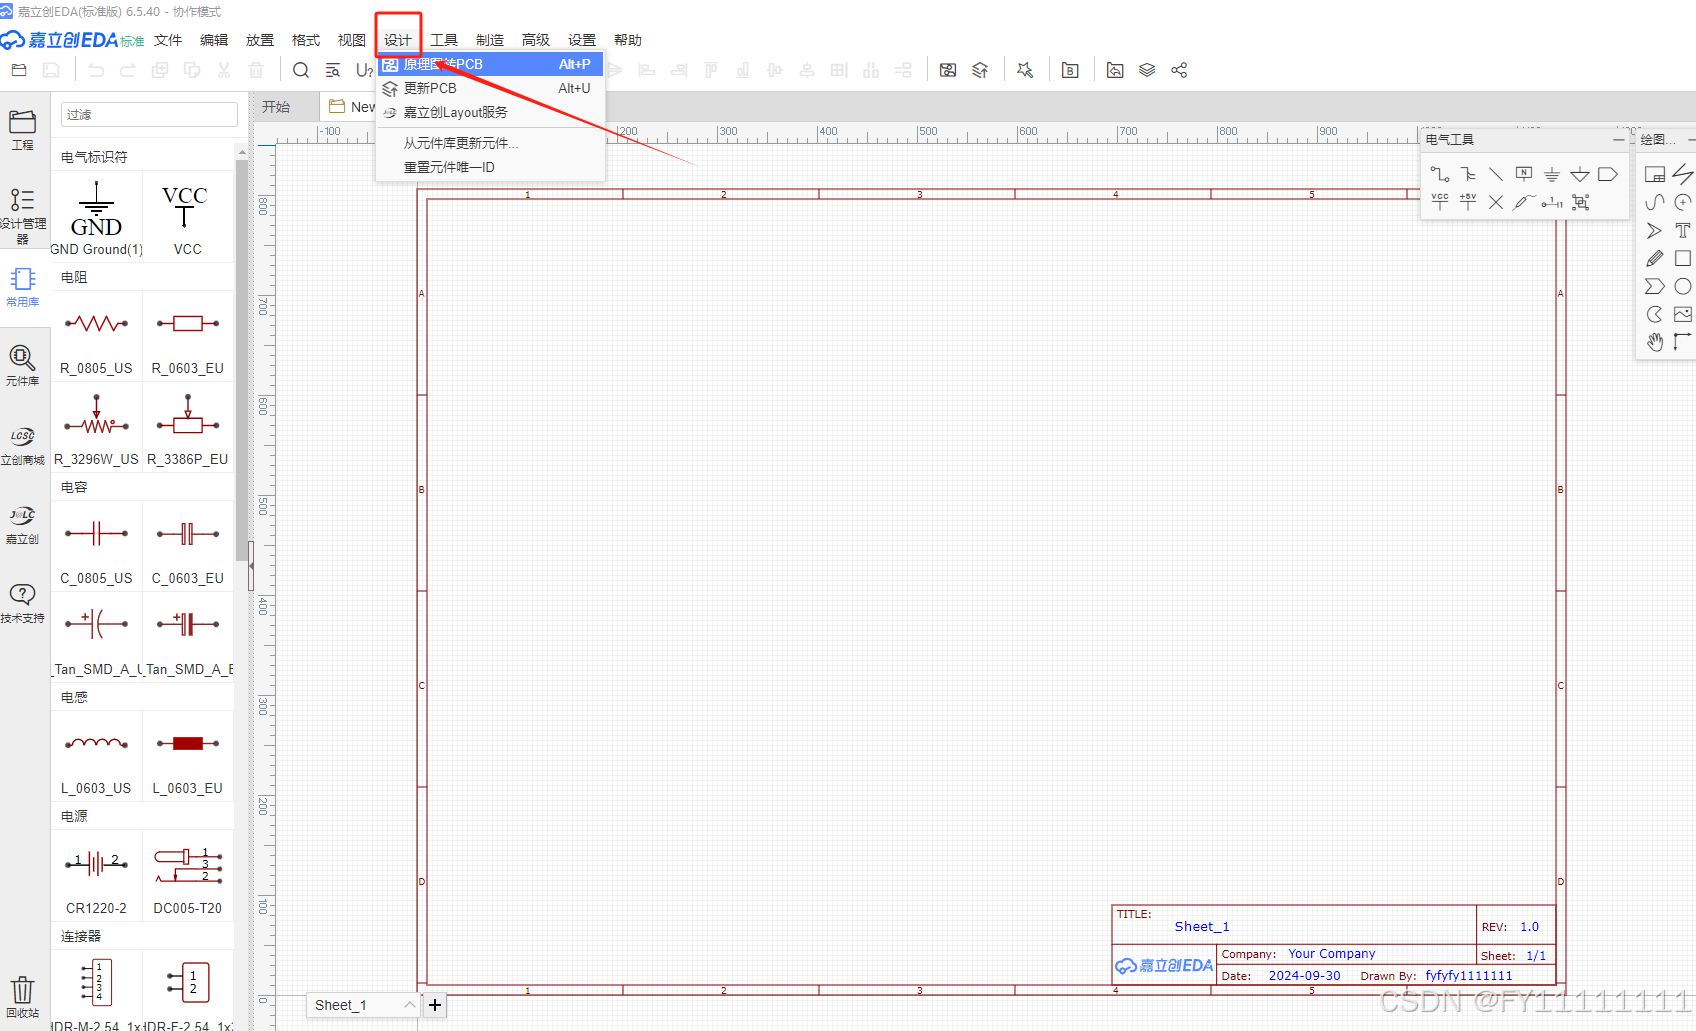Select the GND Ground(1) symbol
Viewport: 1696px width, 1031px height.
coord(96,217)
